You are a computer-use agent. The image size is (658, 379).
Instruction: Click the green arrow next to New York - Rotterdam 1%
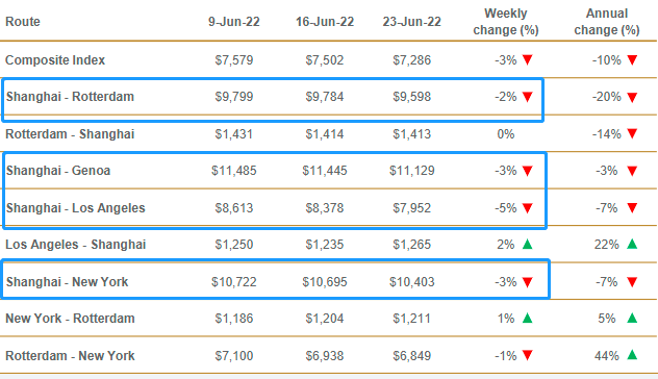tap(527, 318)
